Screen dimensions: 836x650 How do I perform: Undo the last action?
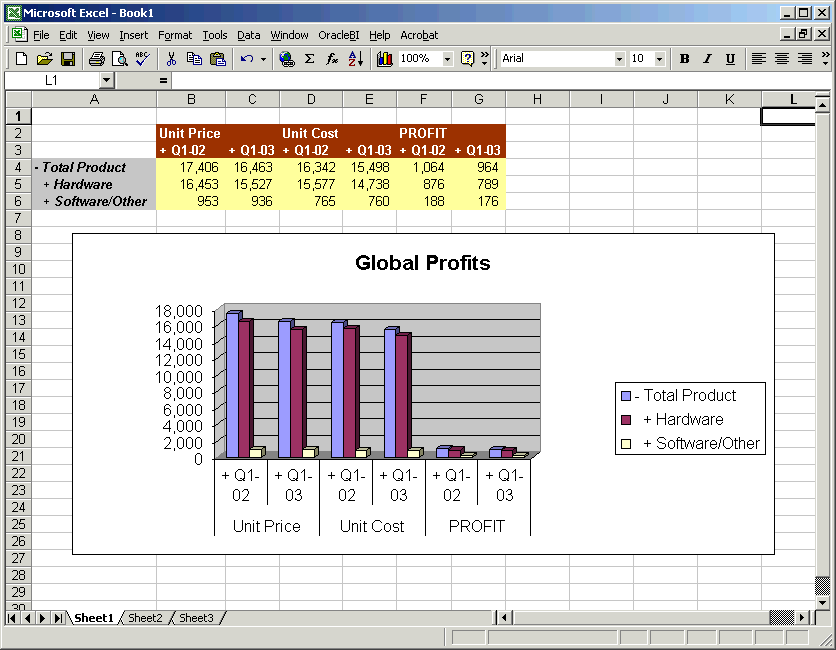pos(247,59)
